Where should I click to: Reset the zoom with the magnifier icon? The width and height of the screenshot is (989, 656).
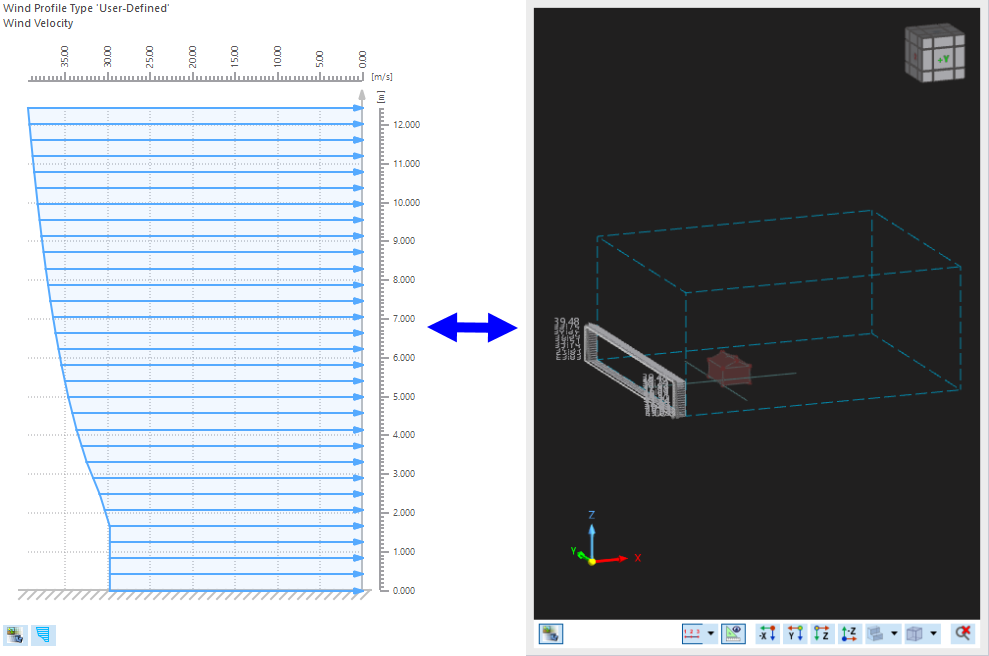point(961,633)
